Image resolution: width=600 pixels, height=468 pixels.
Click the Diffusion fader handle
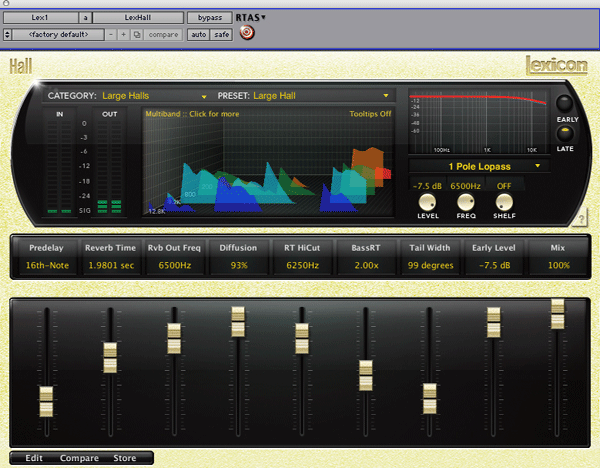(238, 322)
